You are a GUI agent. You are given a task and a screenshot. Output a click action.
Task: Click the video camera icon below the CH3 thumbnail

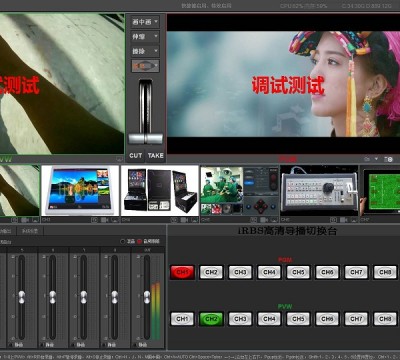pos(104,220)
